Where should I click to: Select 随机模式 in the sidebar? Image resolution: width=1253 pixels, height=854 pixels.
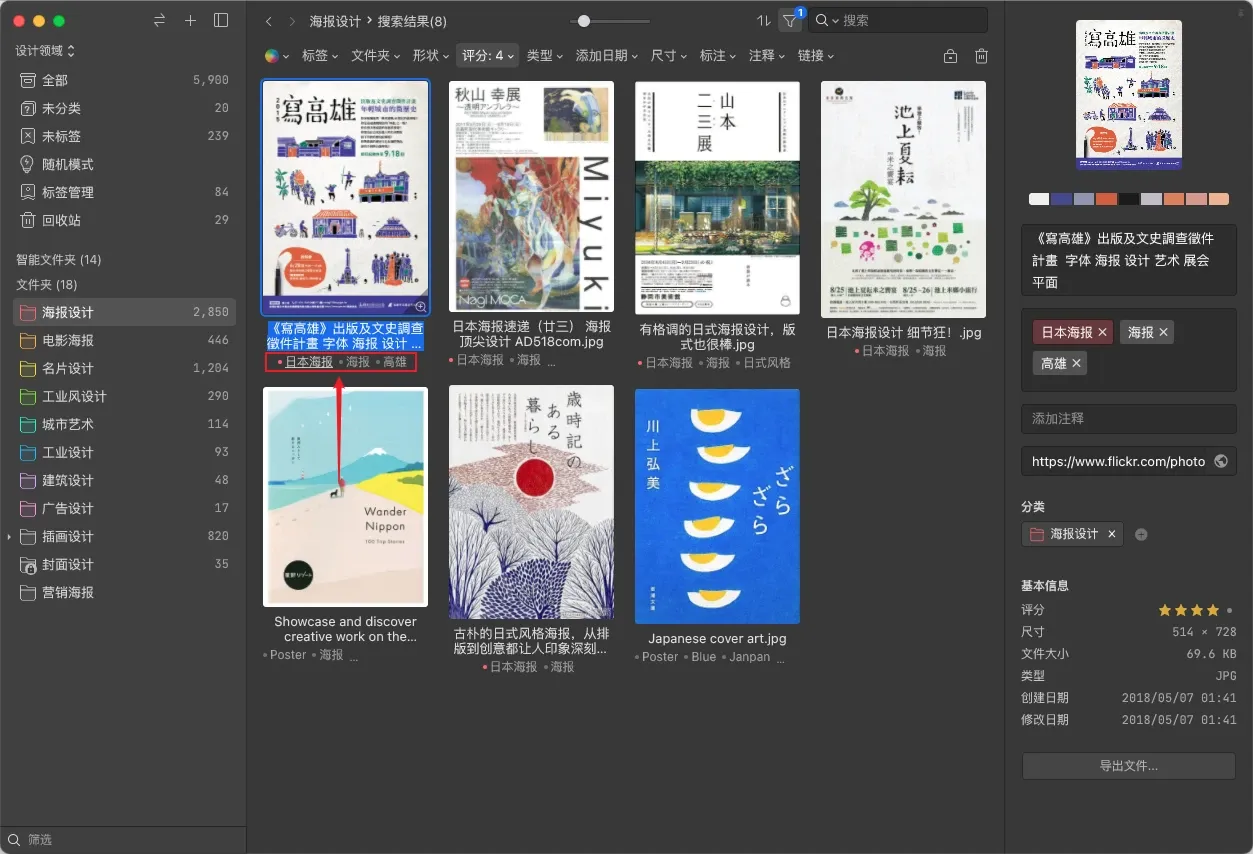coord(124,164)
